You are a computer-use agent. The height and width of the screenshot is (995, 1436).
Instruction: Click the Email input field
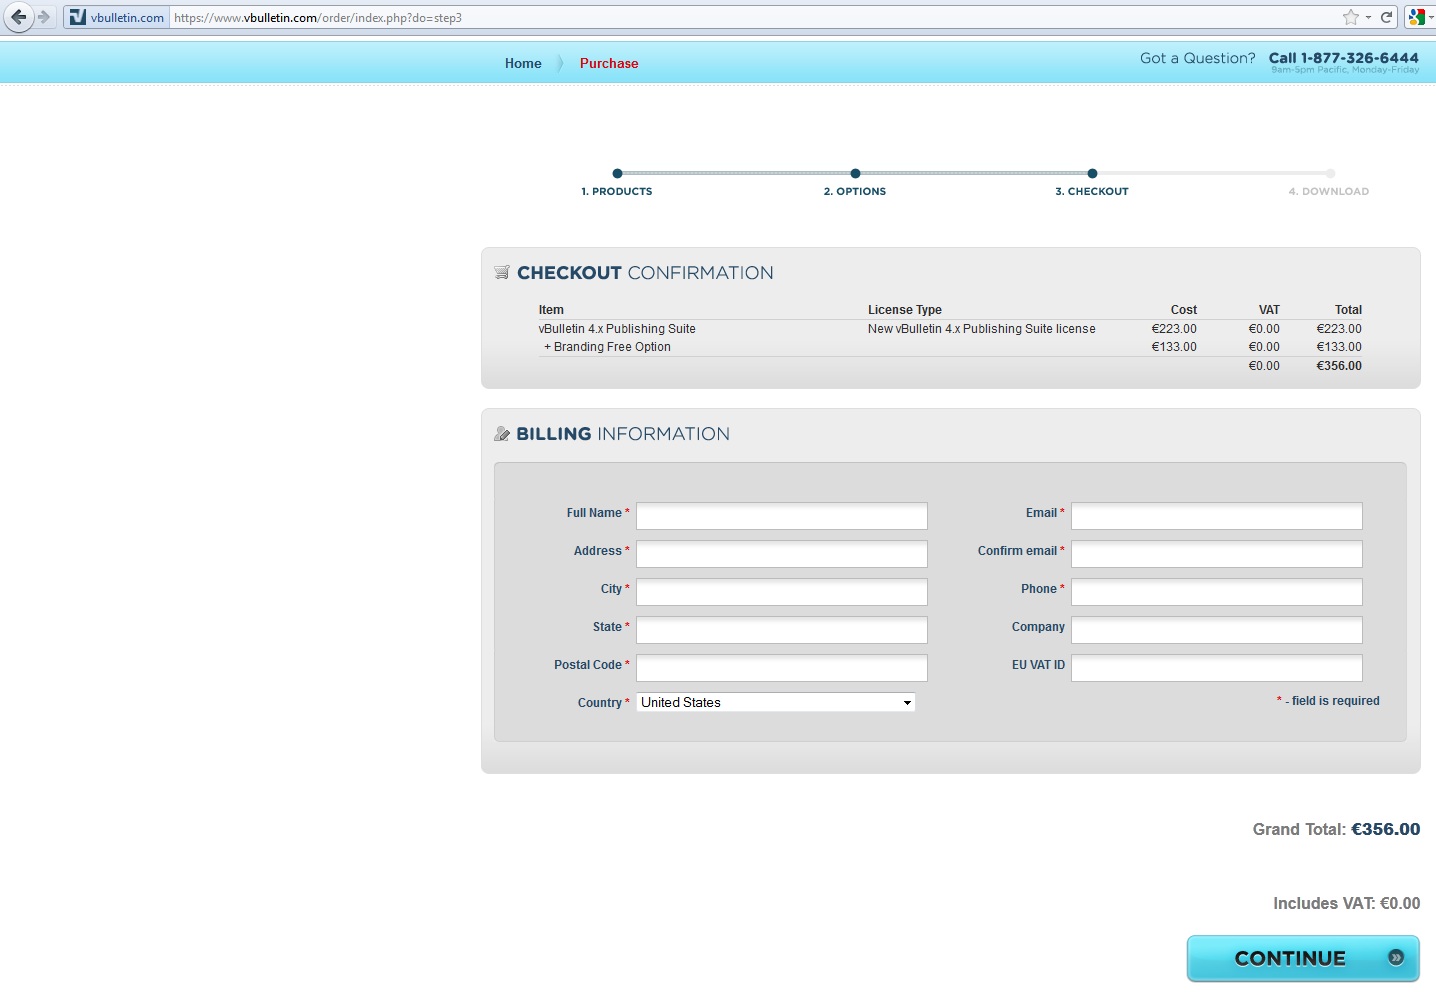pos(1217,516)
